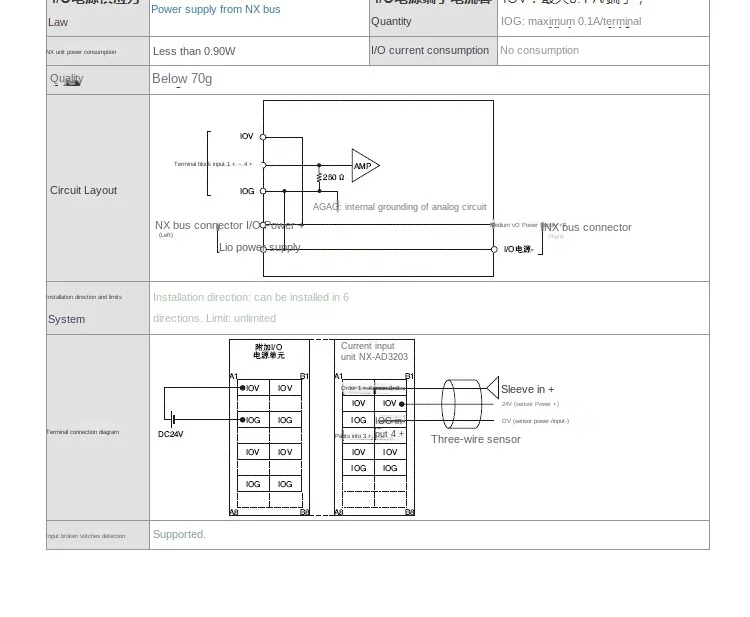The image size is (750, 617).
Task: Click 'Installation direction: can be installed in 6'
Action: pos(251,297)
